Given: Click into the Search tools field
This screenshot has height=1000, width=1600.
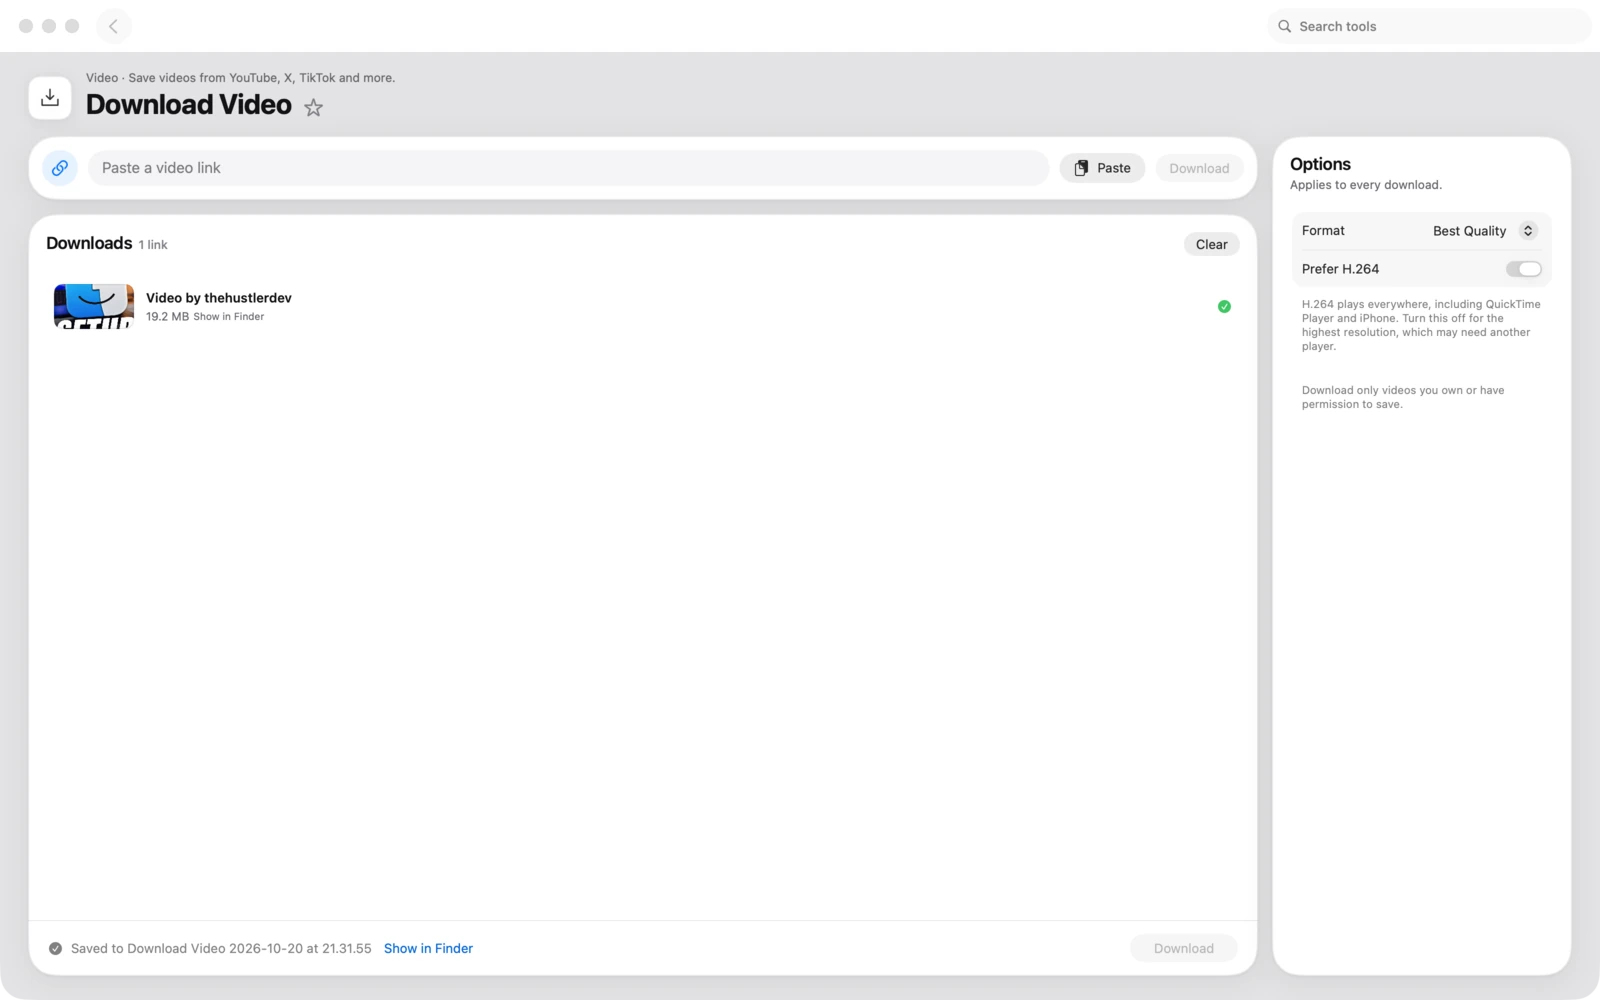Looking at the screenshot, I should [1429, 26].
